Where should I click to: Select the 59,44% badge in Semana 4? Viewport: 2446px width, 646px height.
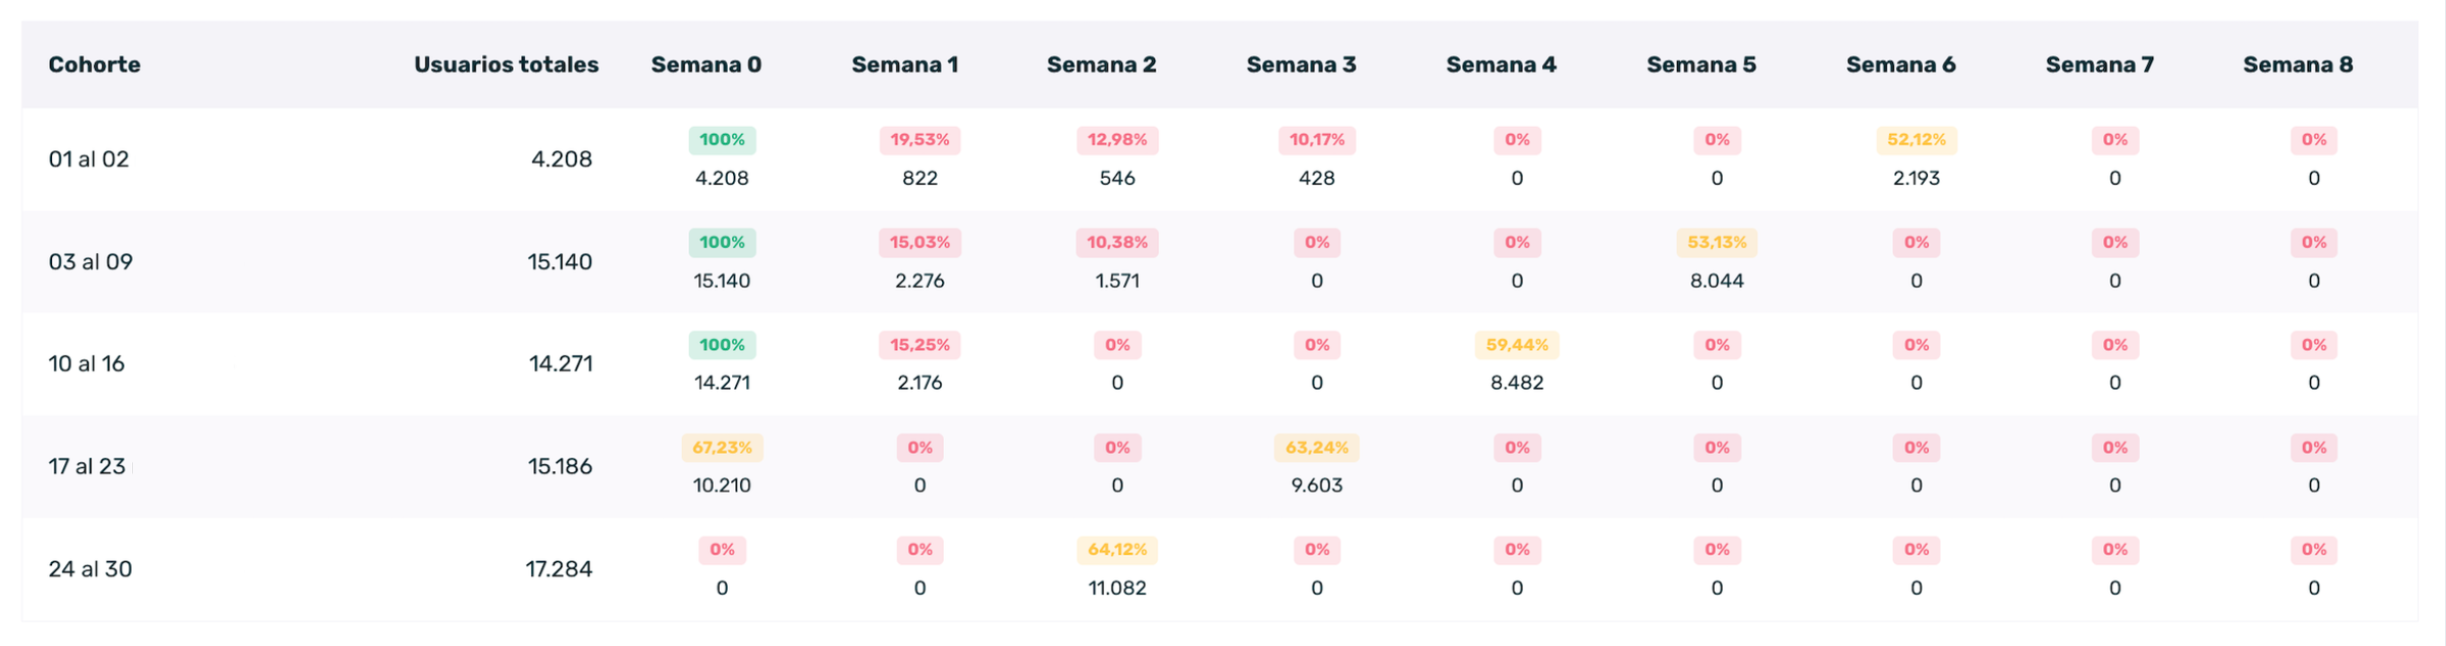tap(1517, 345)
